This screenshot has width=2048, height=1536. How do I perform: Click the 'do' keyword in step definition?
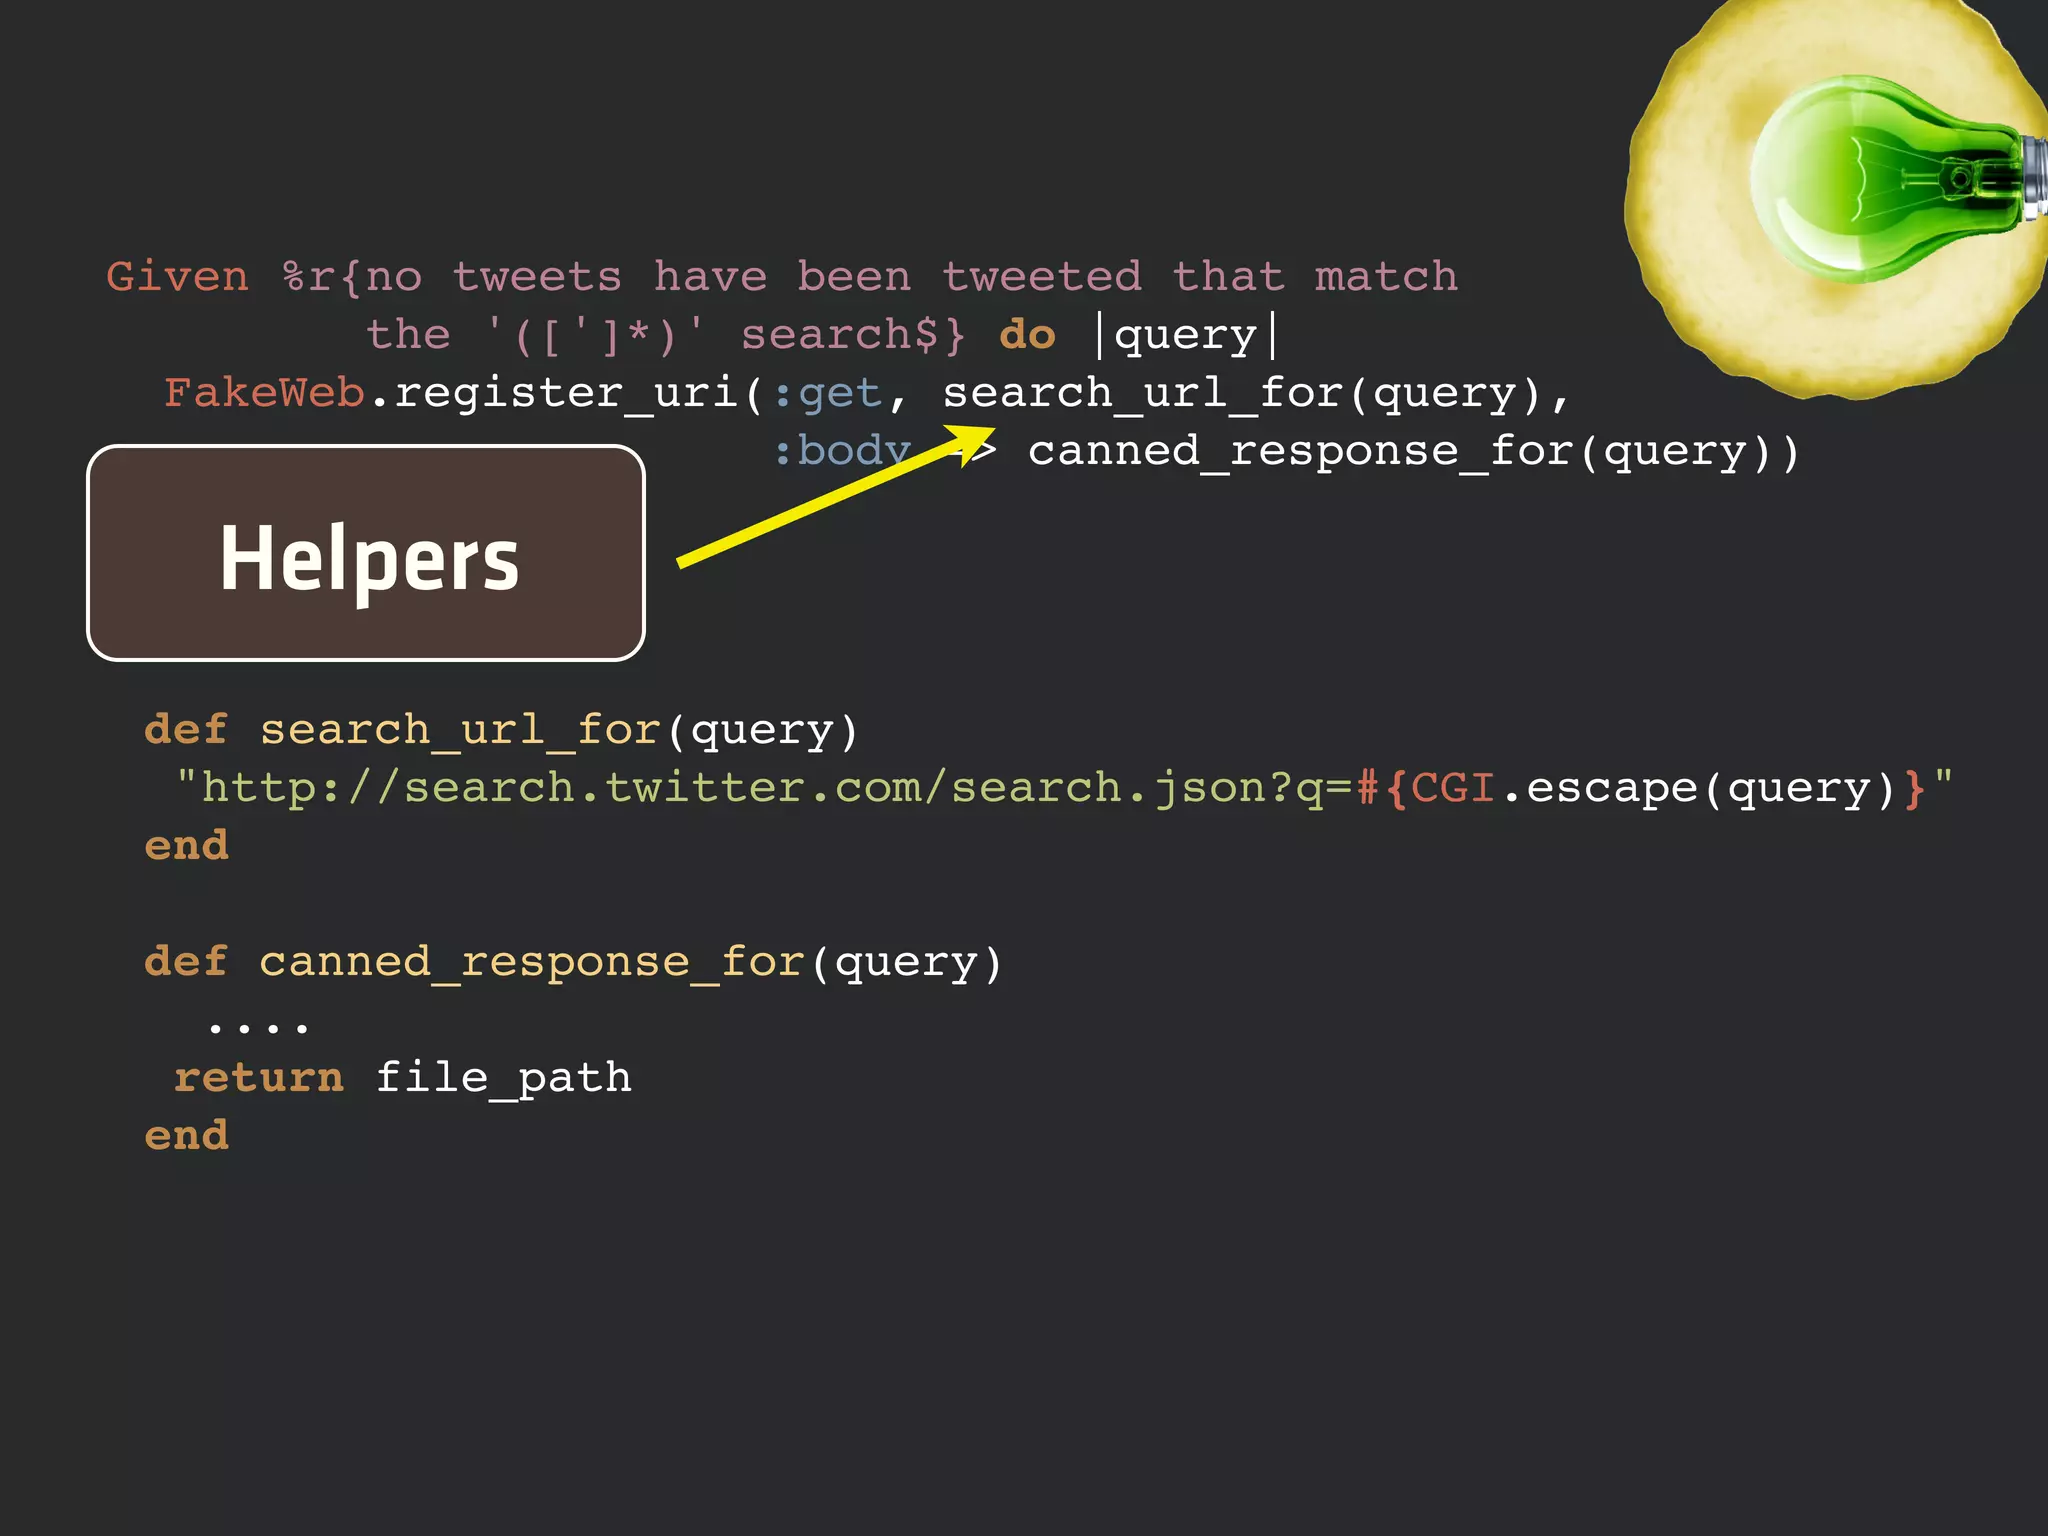pos(1028,336)
